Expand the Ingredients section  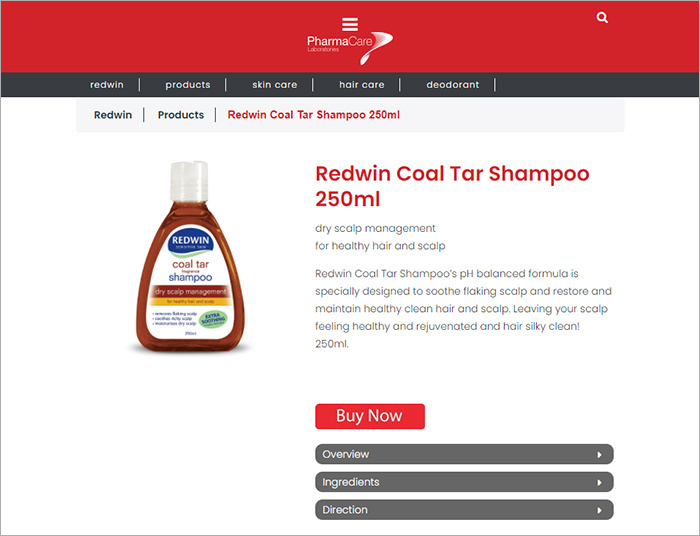pos(464,482)
